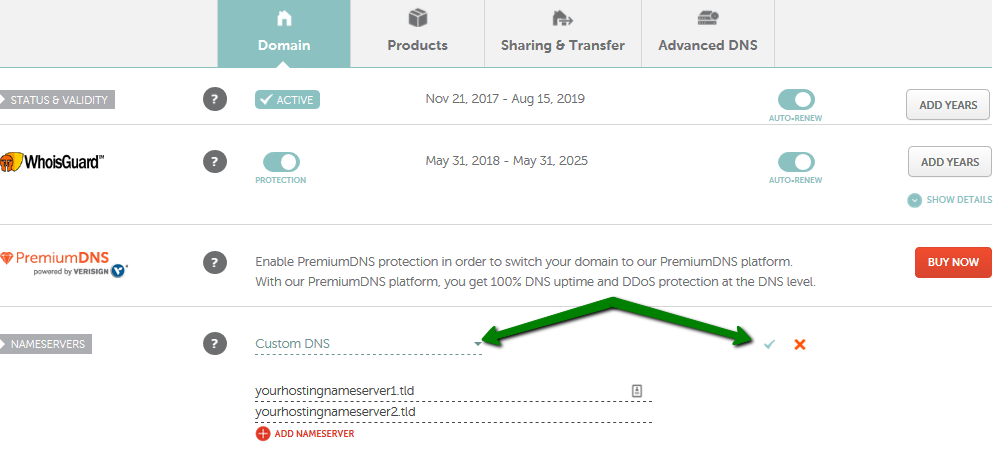Select the Products tab

click(x=417, y=34)
